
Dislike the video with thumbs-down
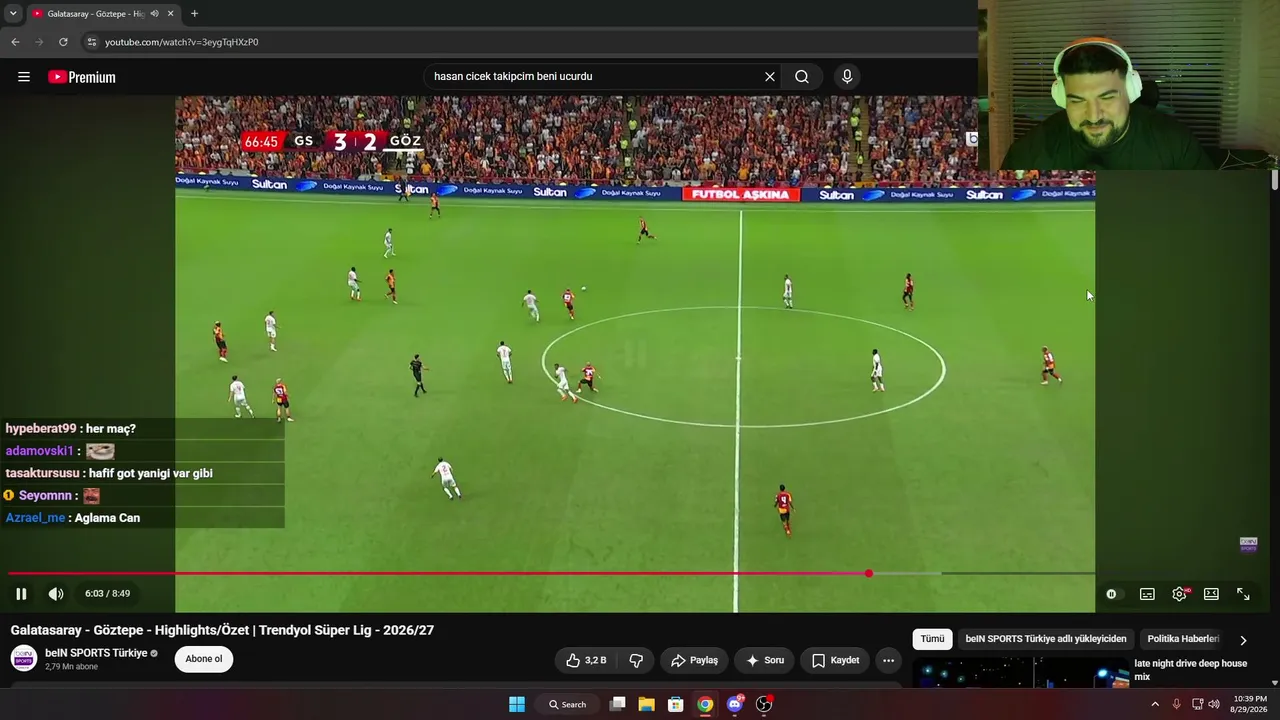point(636,660)
